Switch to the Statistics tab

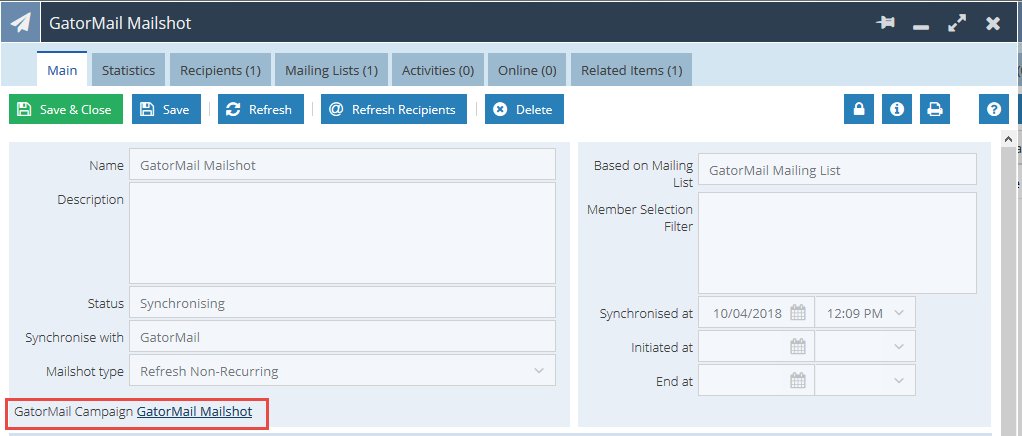point(128,70)
